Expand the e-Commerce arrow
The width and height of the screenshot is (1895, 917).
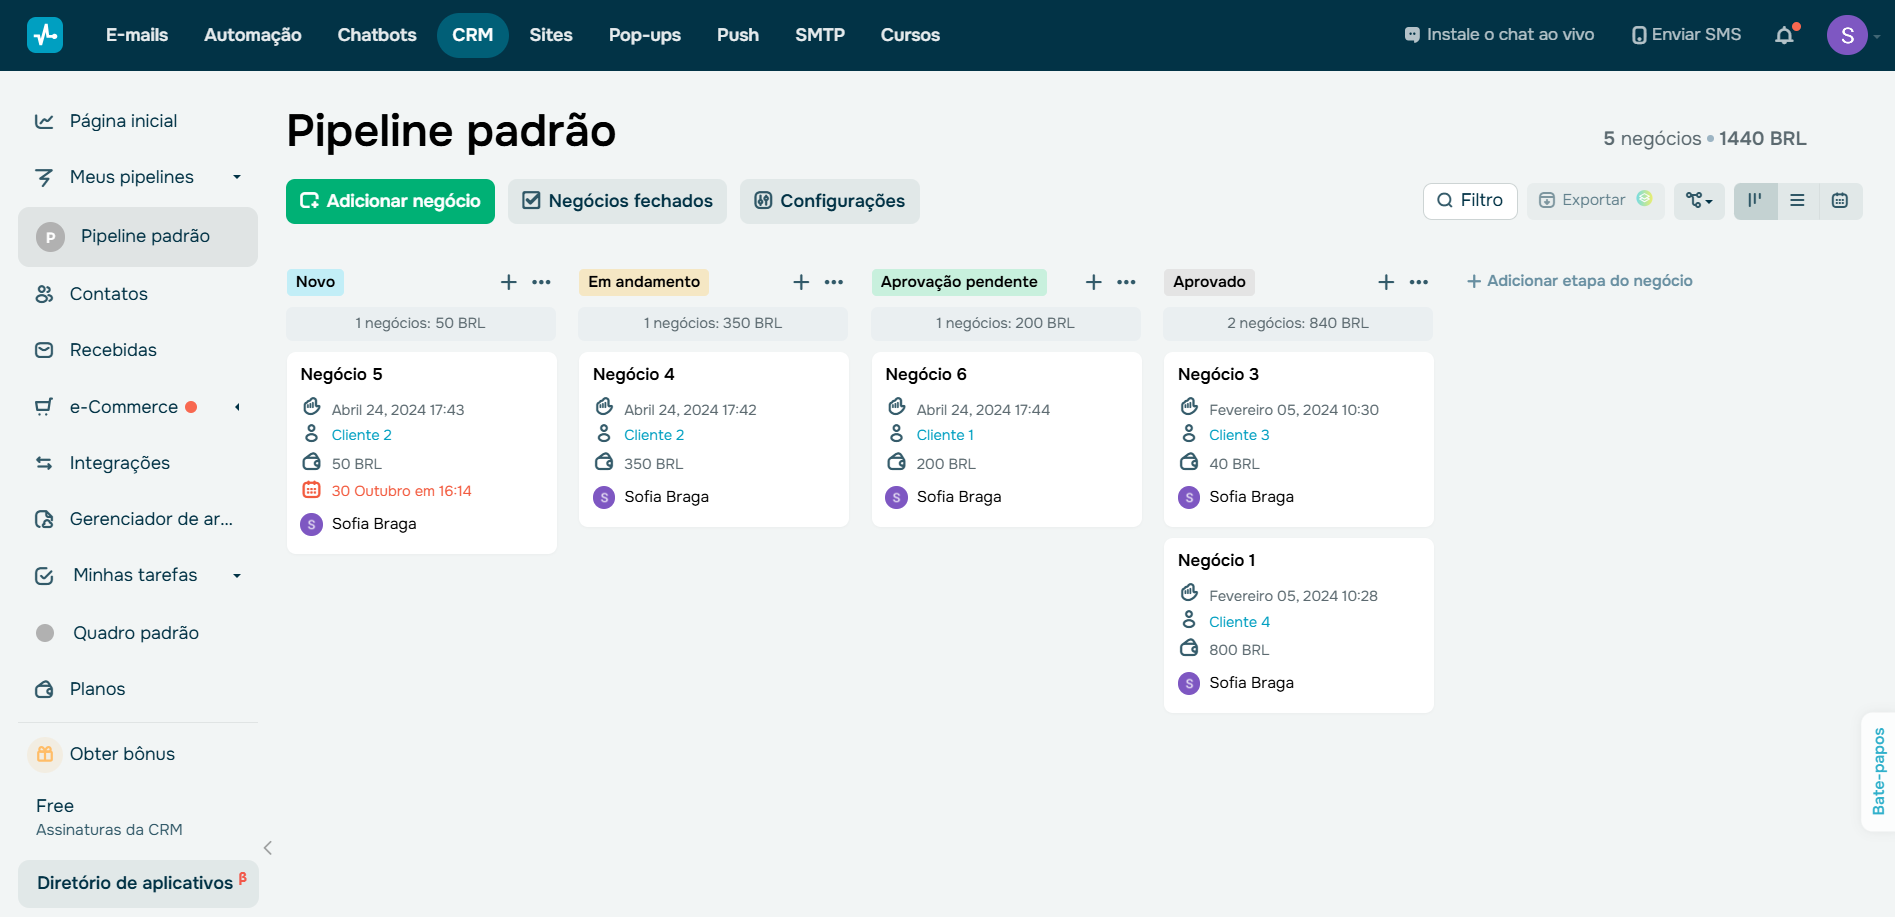tap(237, 407)
